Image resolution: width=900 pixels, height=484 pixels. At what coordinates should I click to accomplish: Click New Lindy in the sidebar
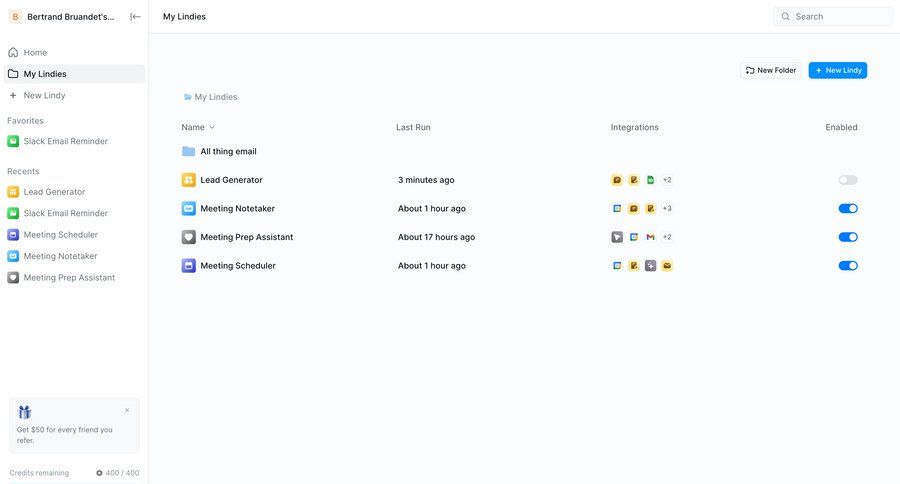pyautogui.click(x=74, y=95)
